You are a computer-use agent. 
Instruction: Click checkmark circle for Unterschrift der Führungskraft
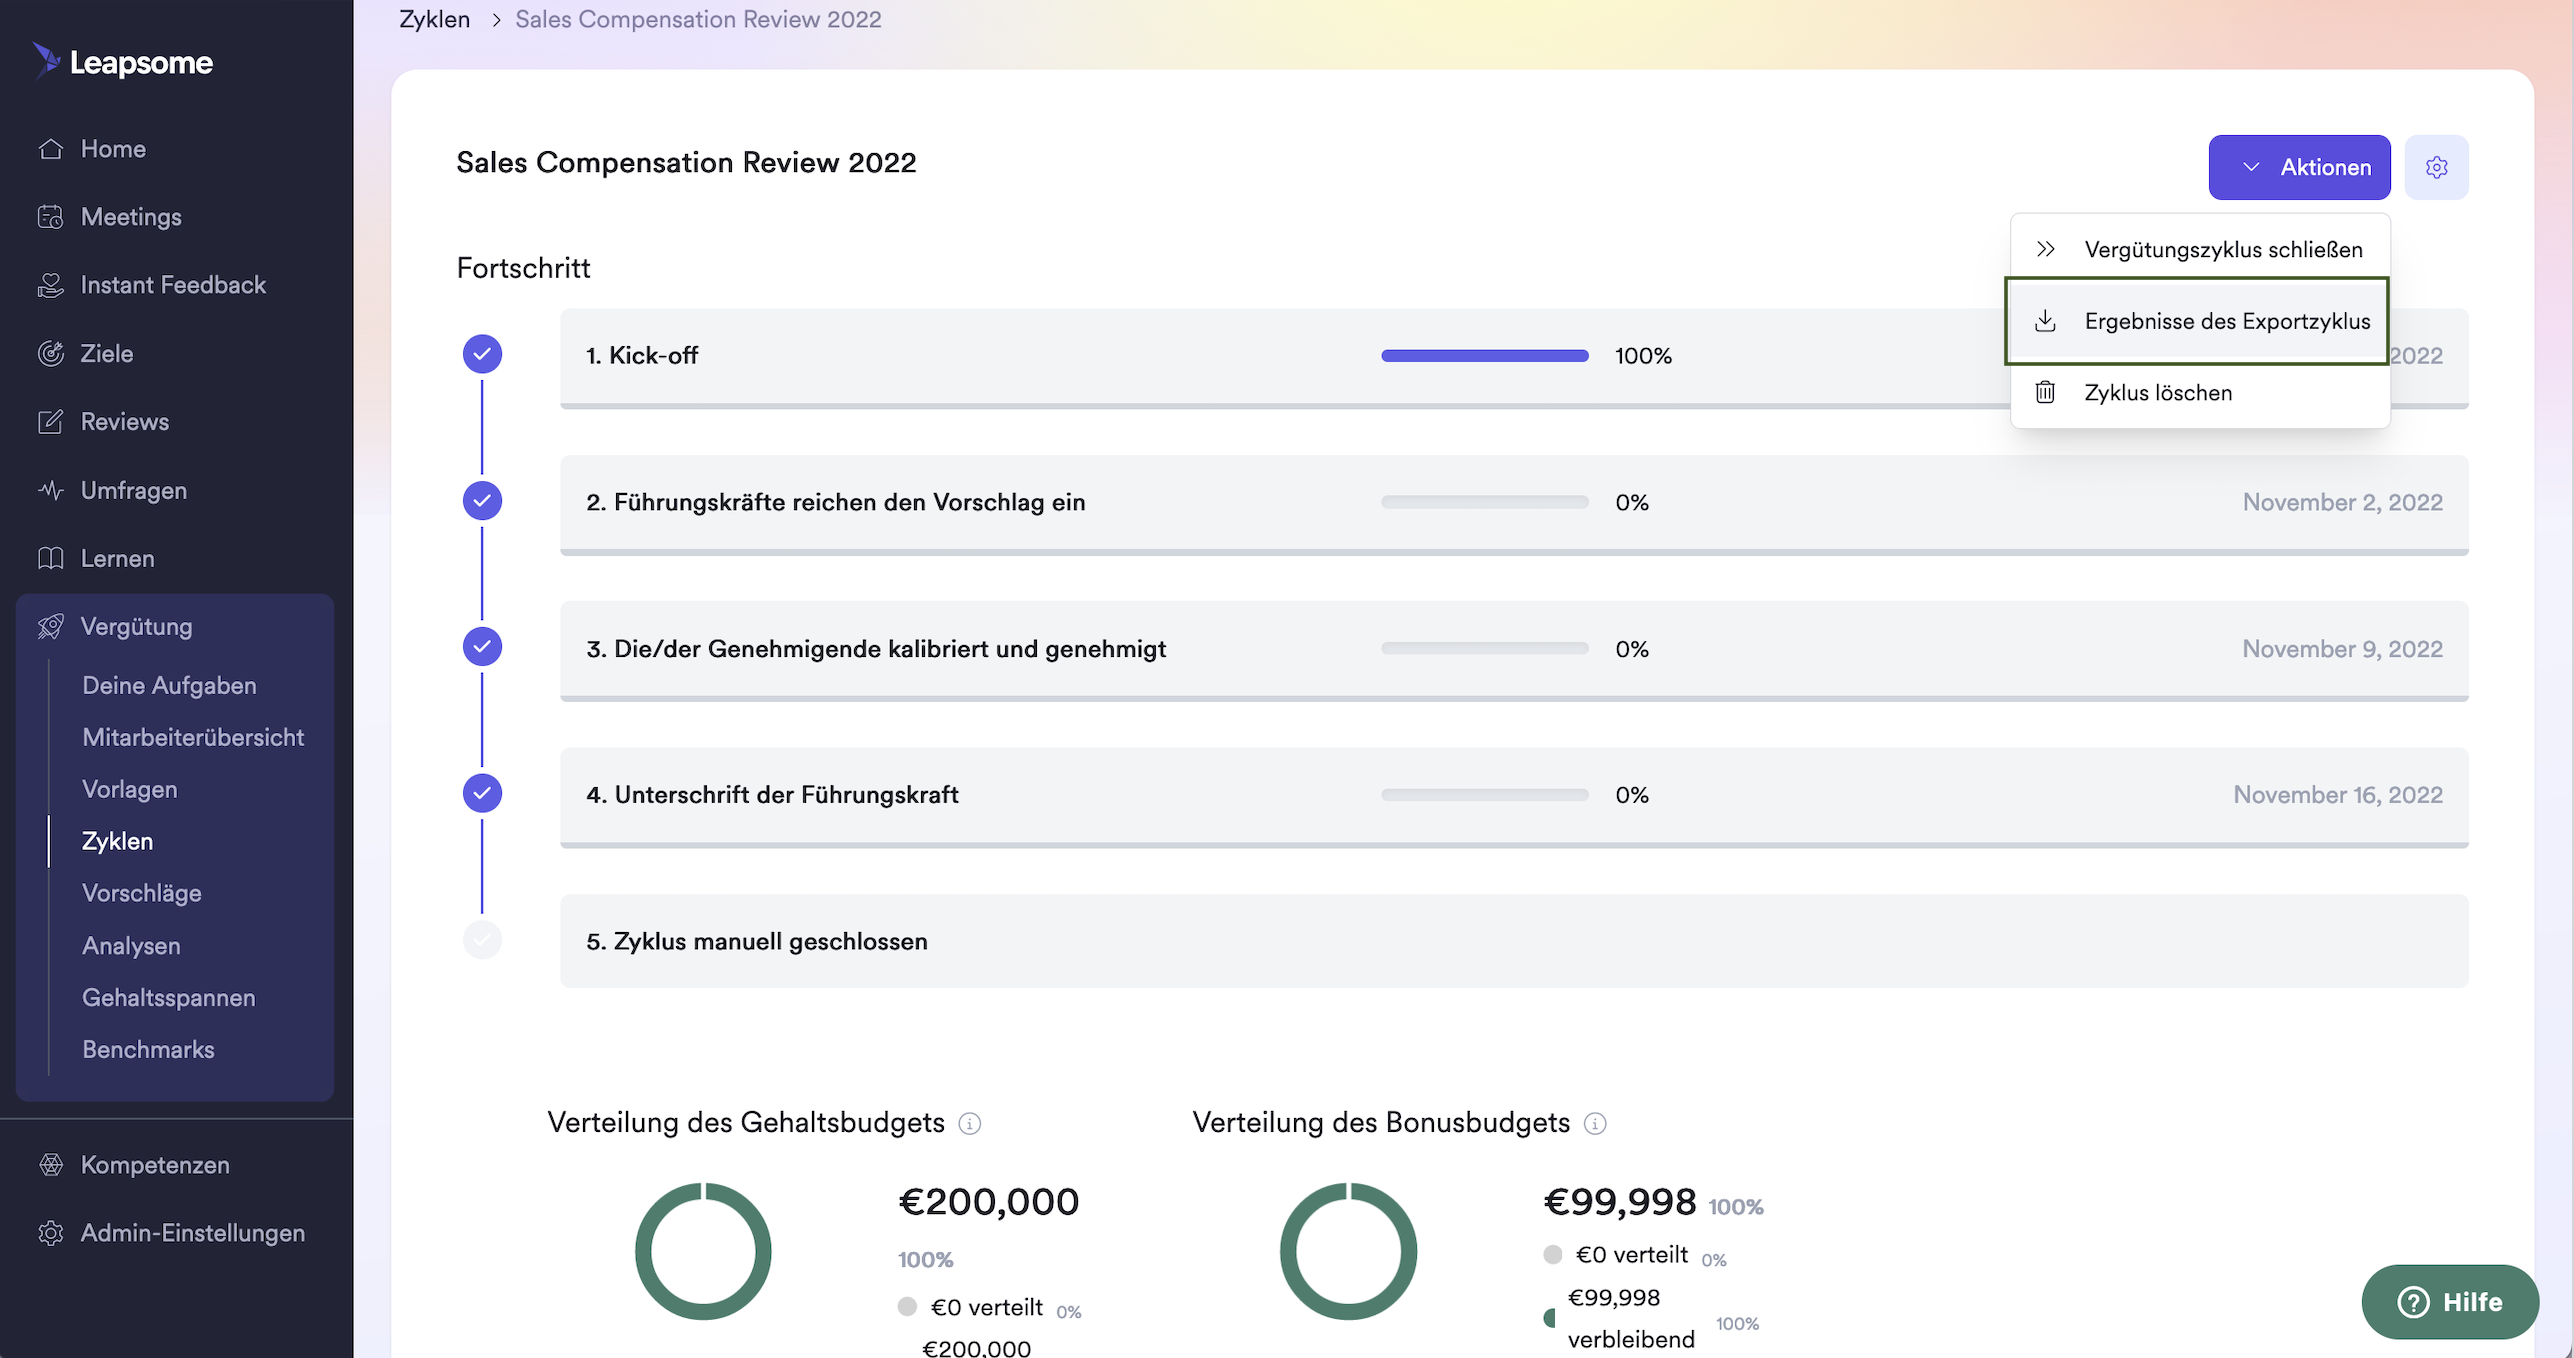click(x=482, y=793)
